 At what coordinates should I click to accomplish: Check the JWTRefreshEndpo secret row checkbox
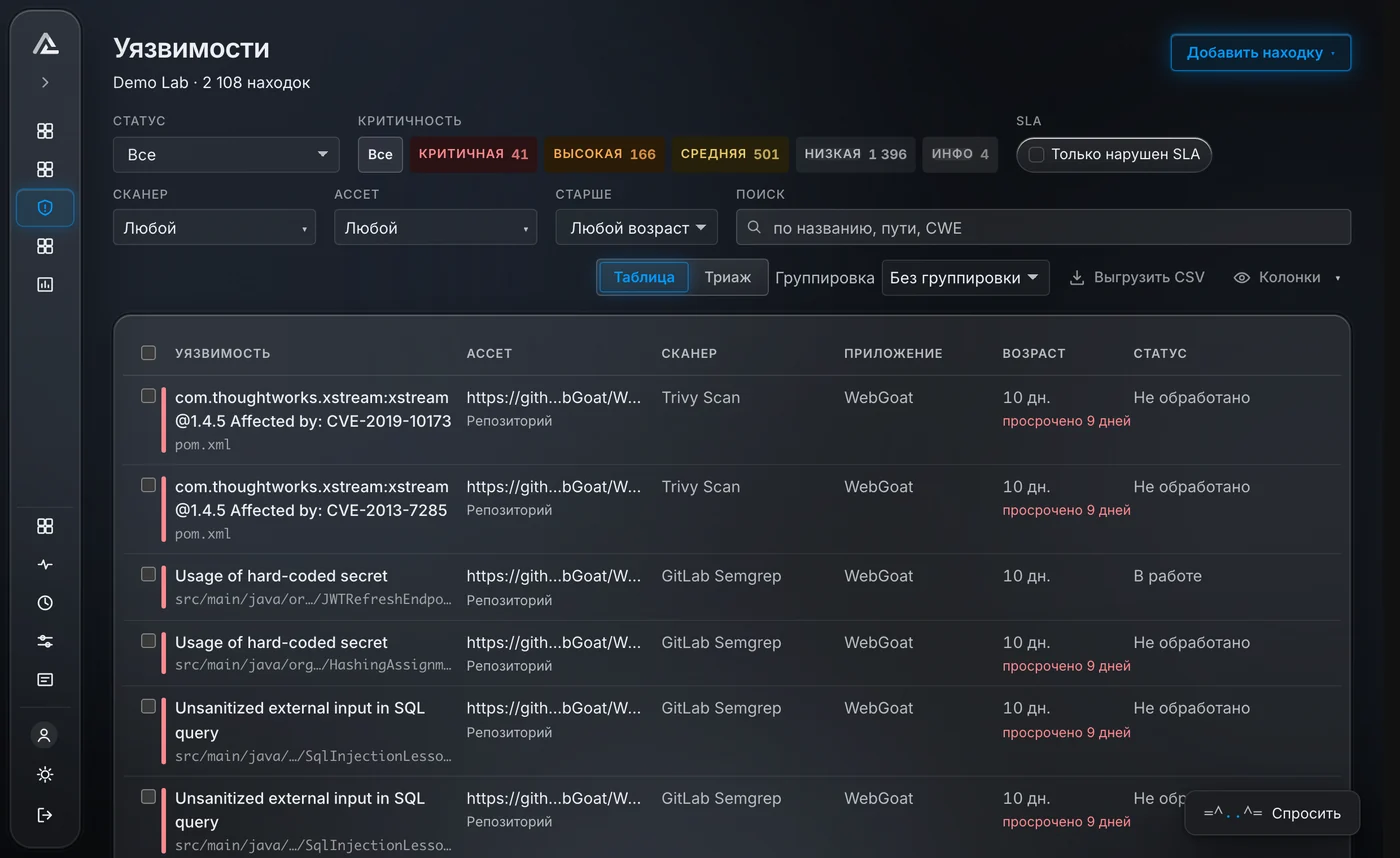[x=149, y=574]
